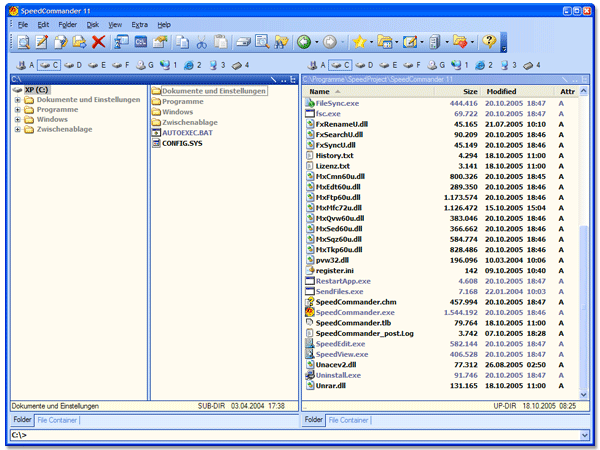600x450 pixels.
Task: Click parent directory '..' button in left header
Action: 284,80
